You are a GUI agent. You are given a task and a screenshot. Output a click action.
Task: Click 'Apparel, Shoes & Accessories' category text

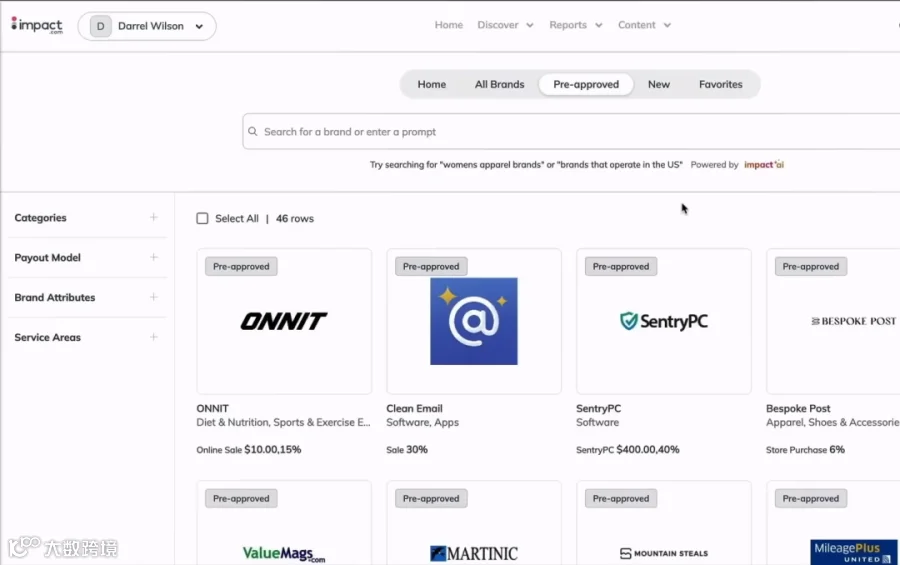833,423
